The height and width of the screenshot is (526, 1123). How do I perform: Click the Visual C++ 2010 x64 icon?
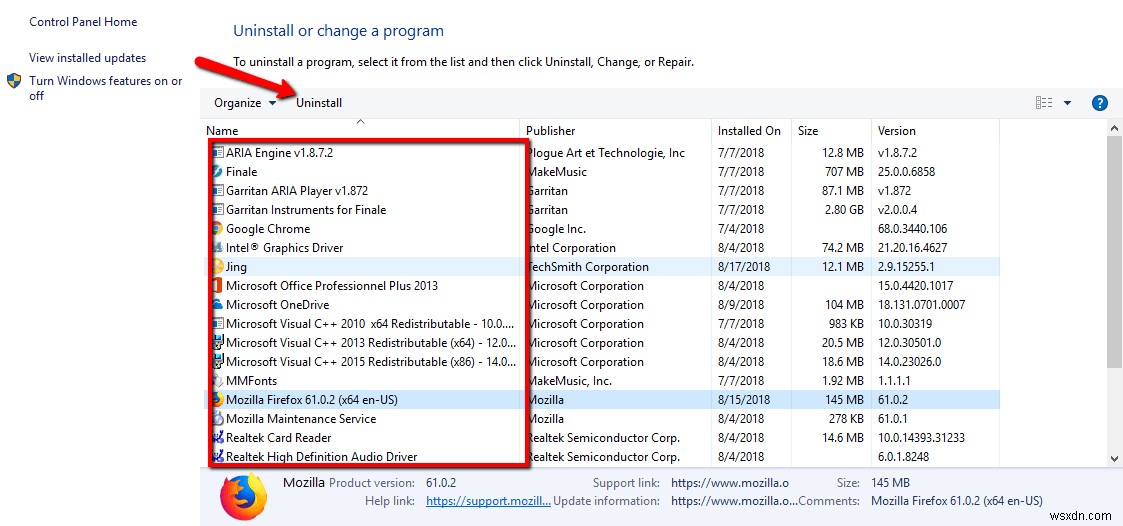[219, 324]
